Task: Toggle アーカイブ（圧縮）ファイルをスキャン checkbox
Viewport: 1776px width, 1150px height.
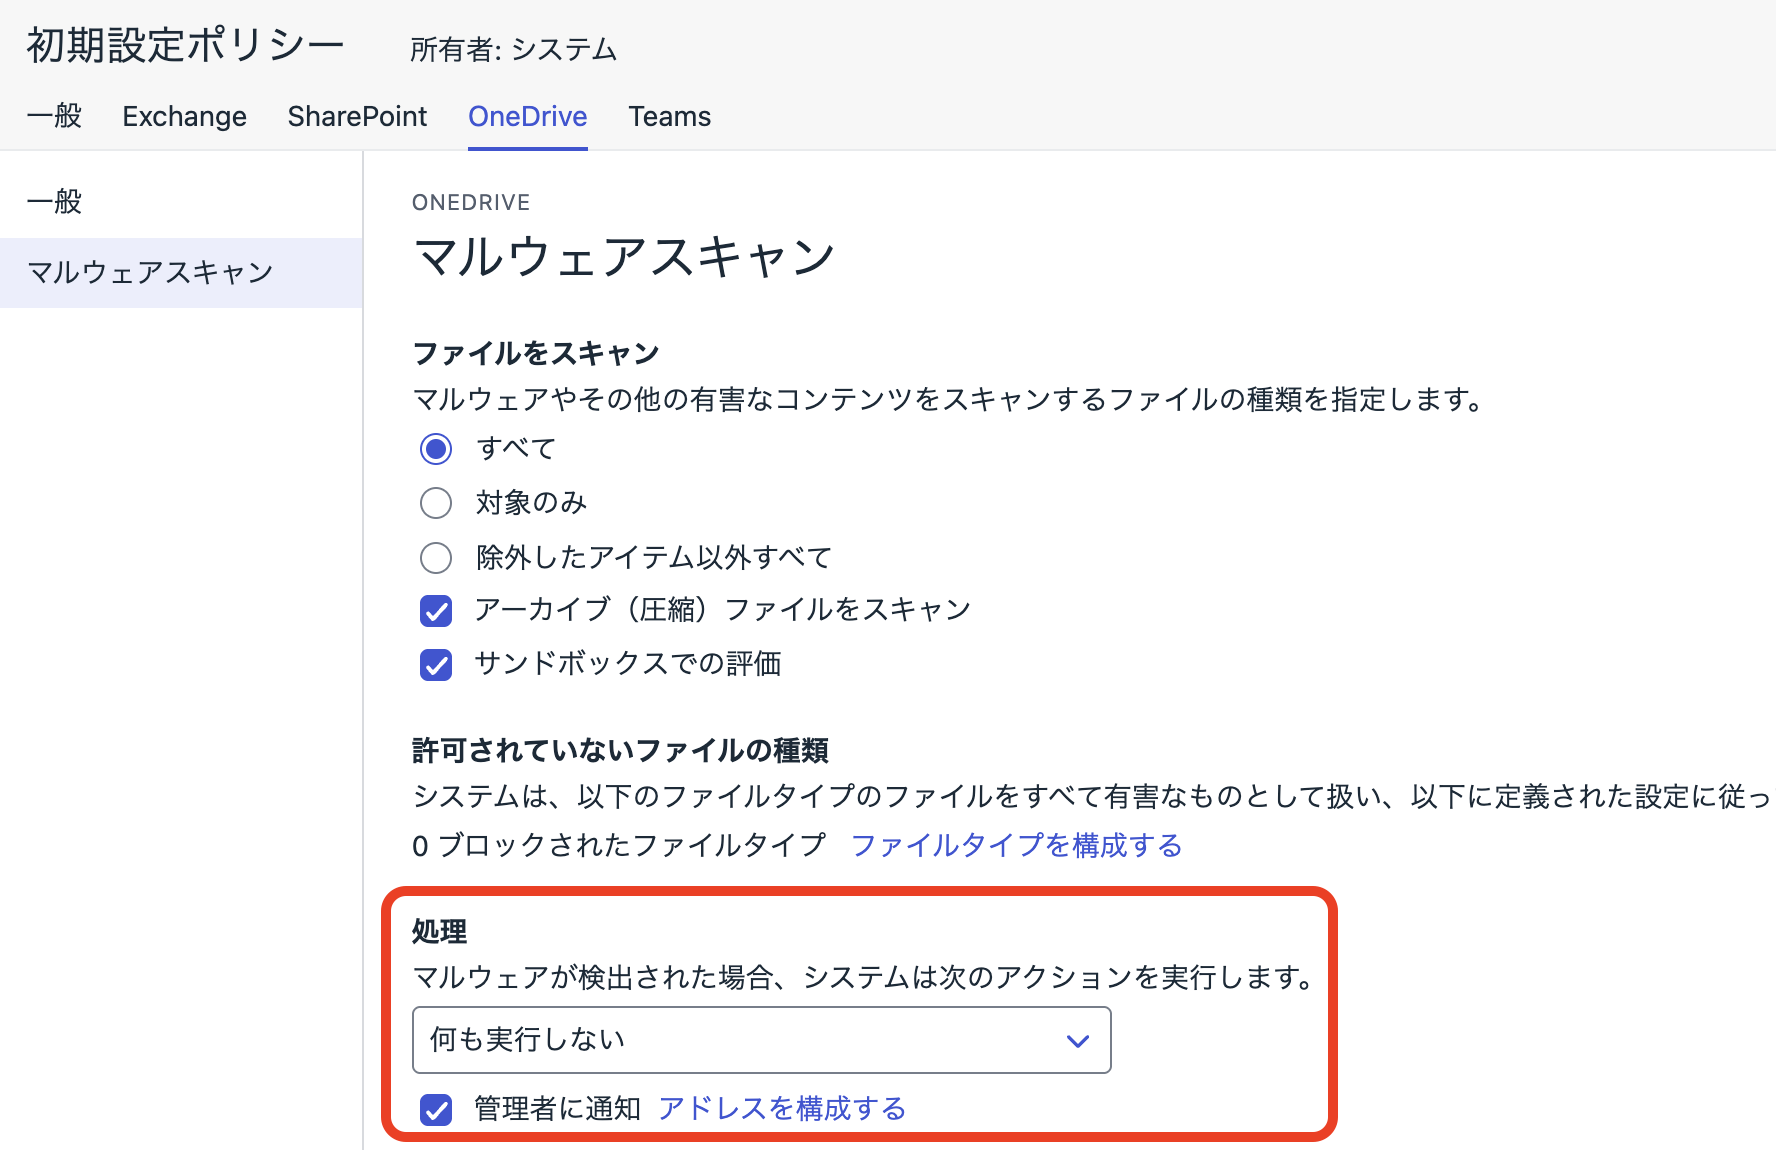Action: (436, 610)
